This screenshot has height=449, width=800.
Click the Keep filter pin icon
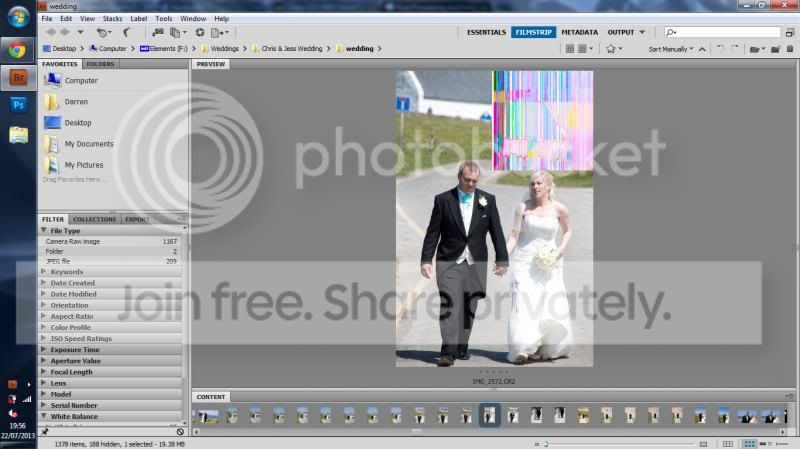click(46, 432)
